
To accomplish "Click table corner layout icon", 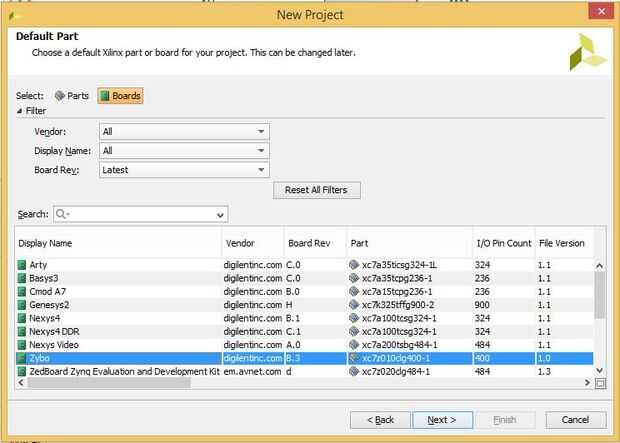I will (600, 383).
